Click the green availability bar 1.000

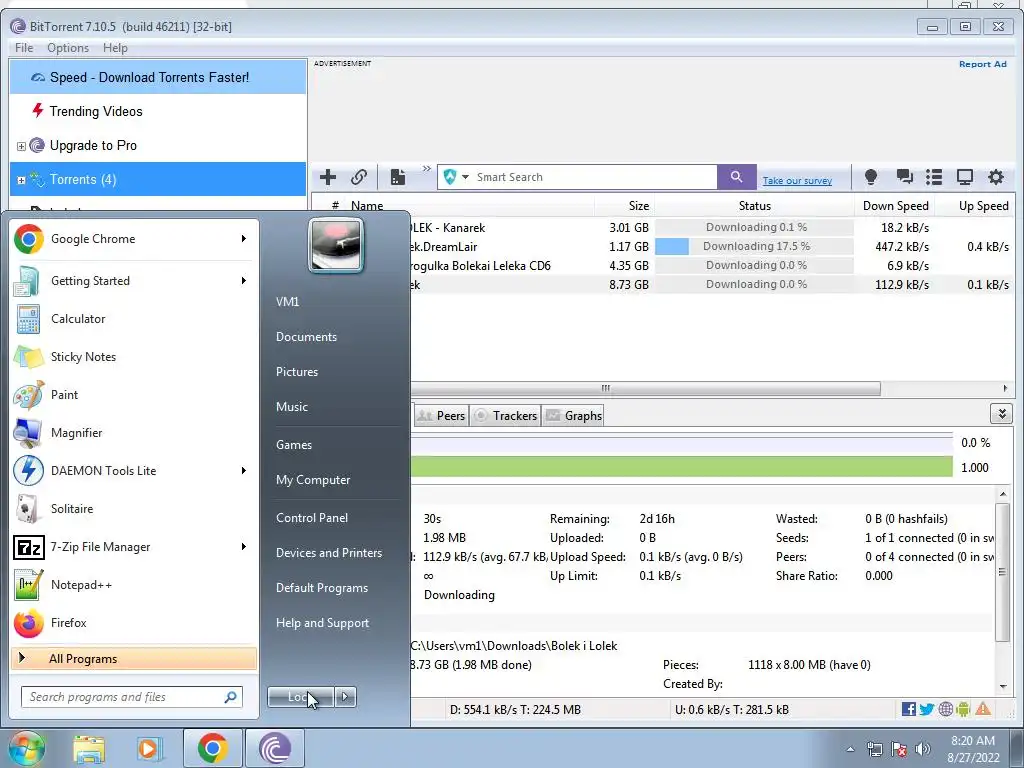point(682,467)
